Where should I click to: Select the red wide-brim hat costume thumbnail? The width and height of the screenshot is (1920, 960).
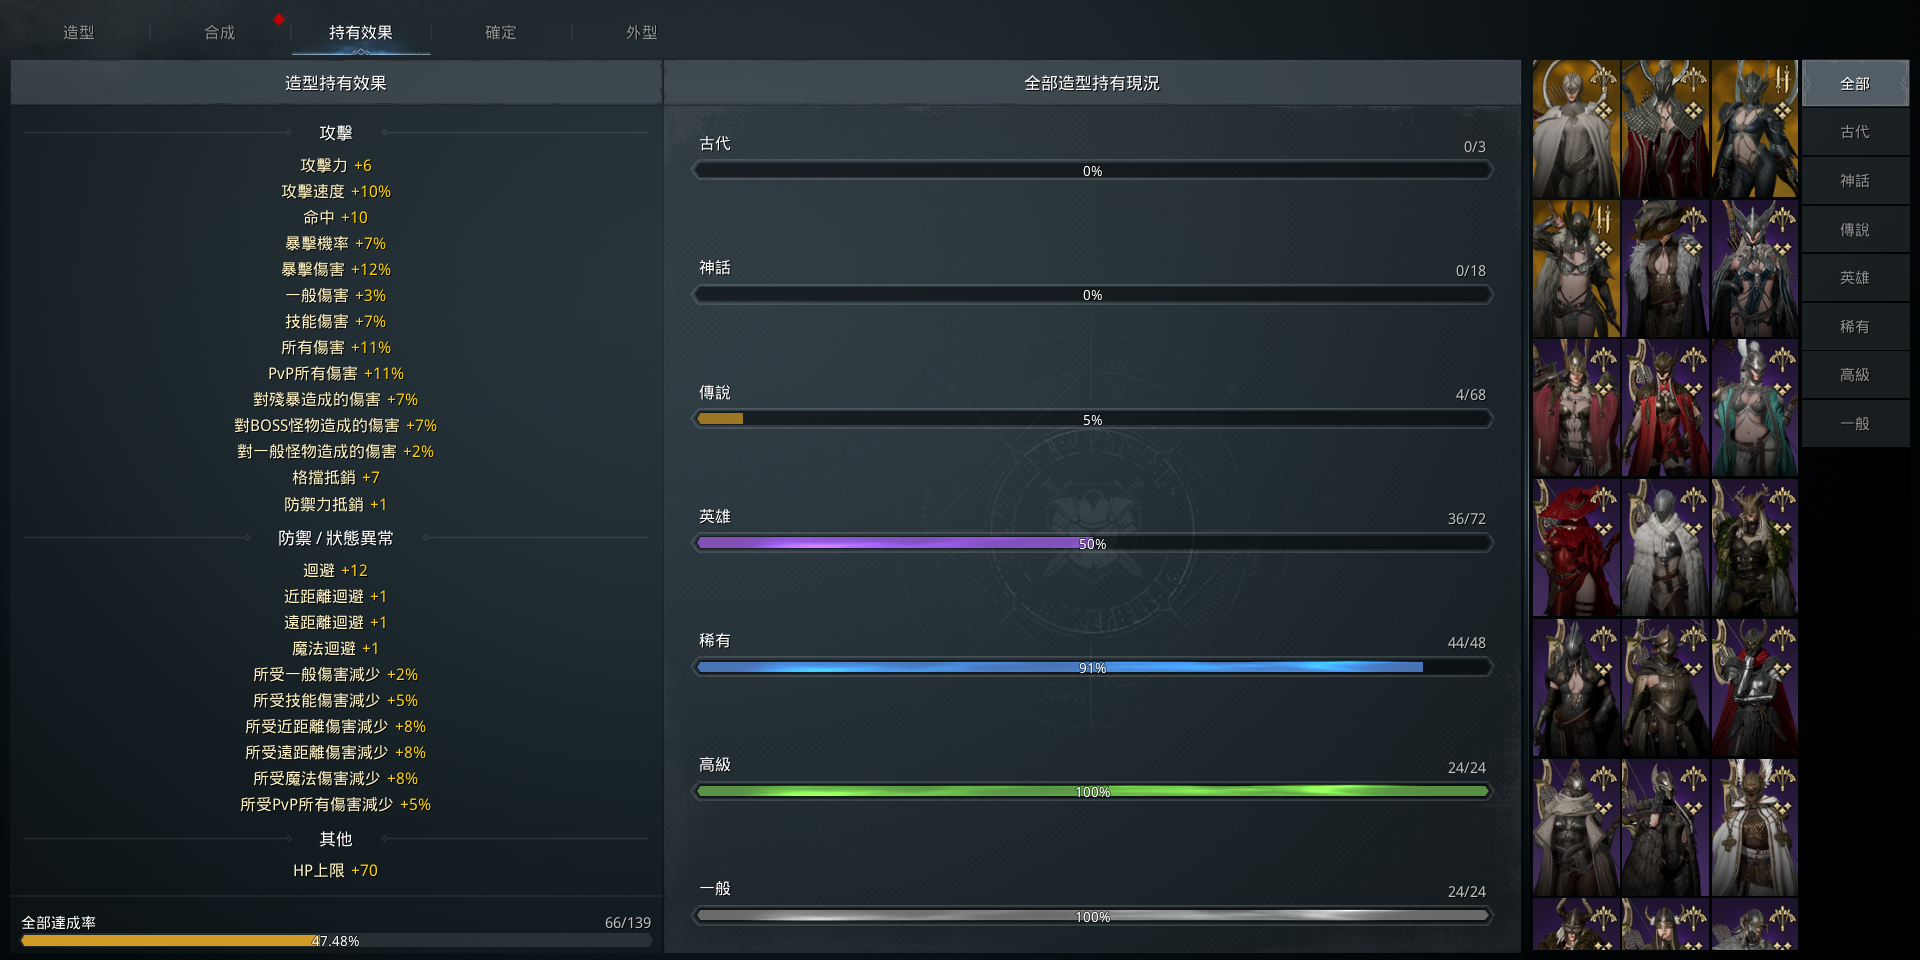pyautogui.click(x=1575, y=548)
